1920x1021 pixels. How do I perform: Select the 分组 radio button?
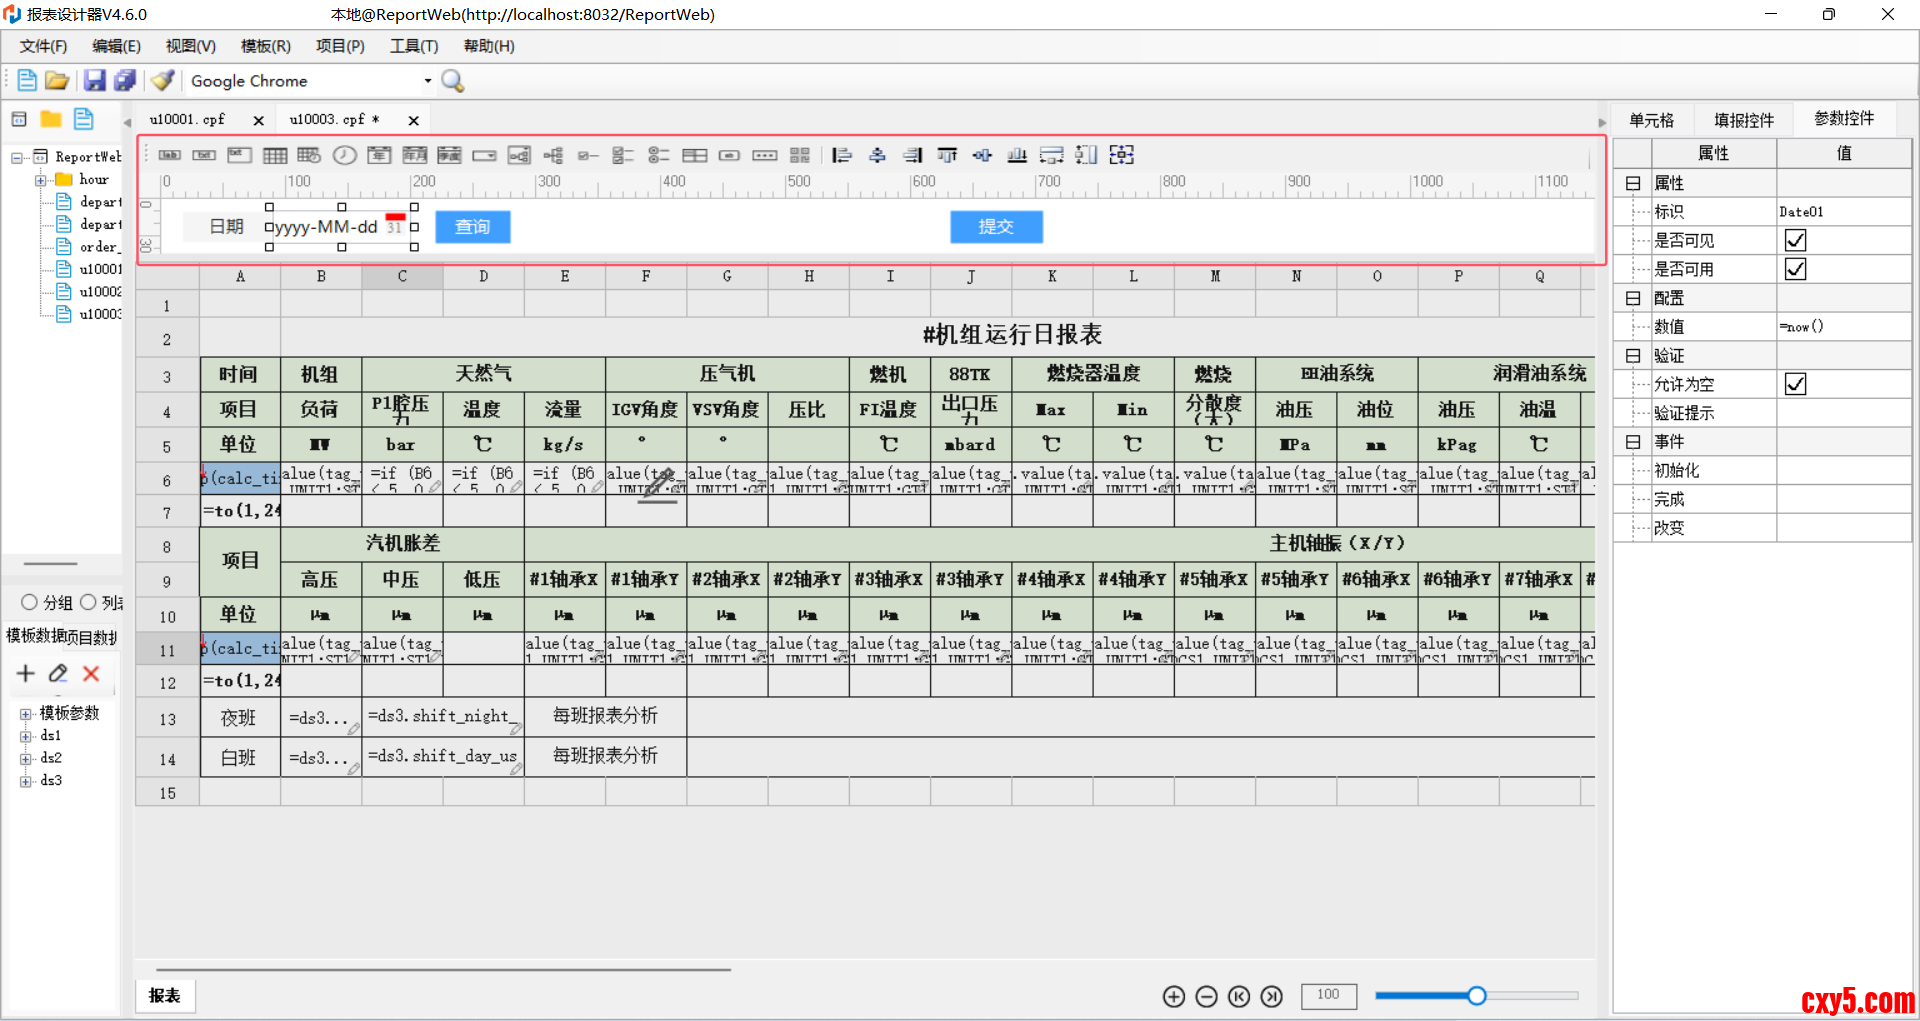point(30,602)
